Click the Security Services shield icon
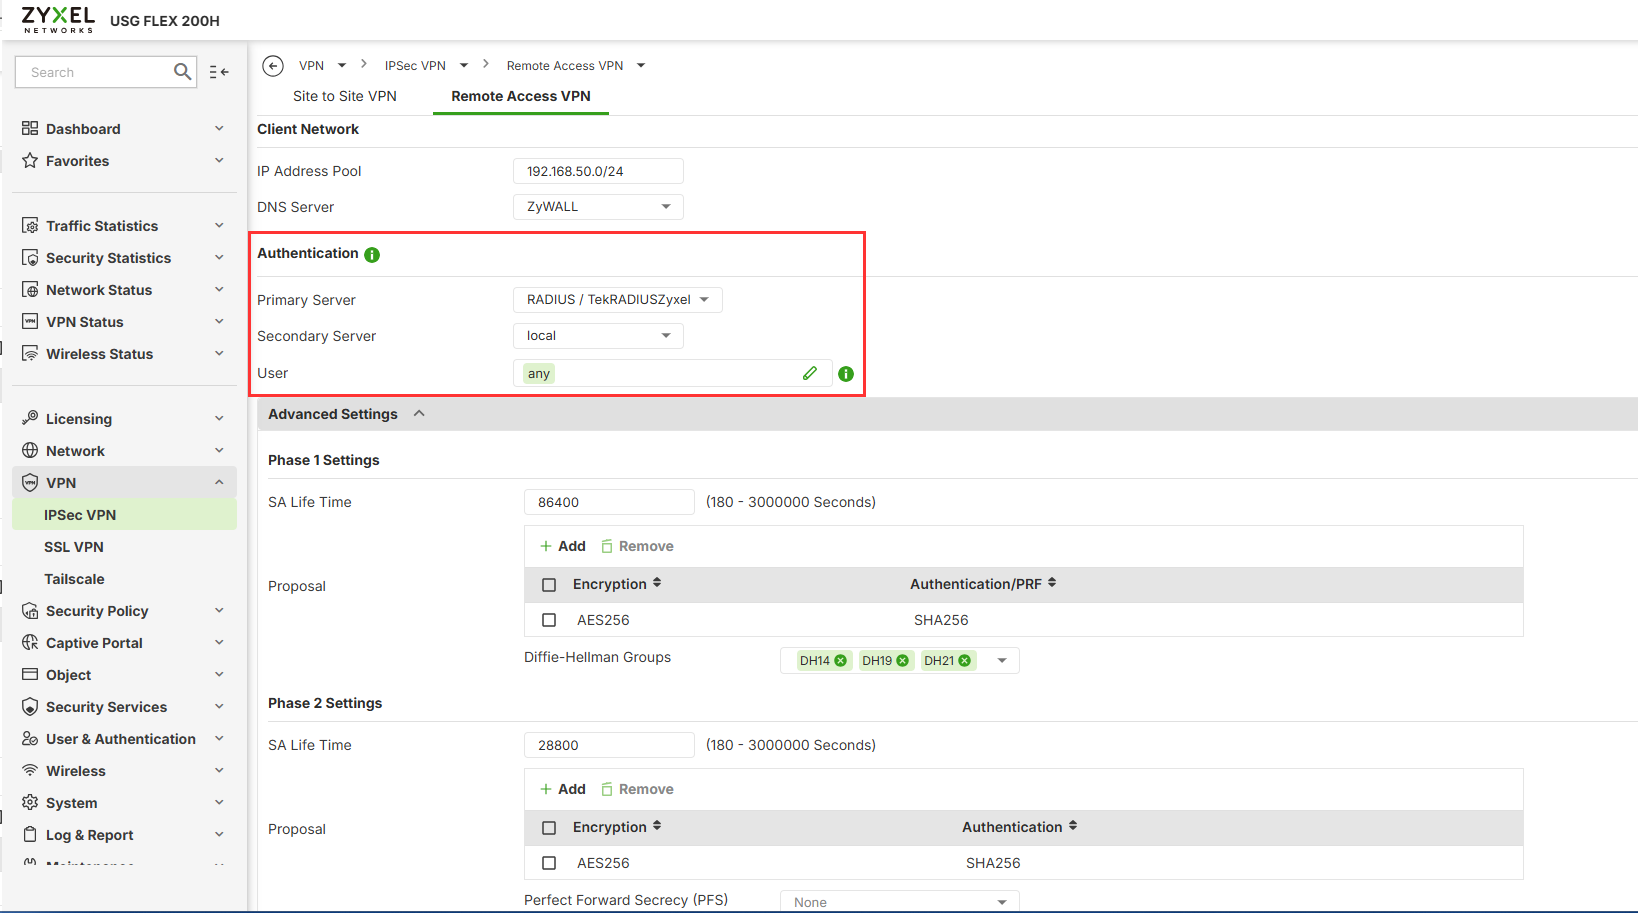 coord(30,707)
